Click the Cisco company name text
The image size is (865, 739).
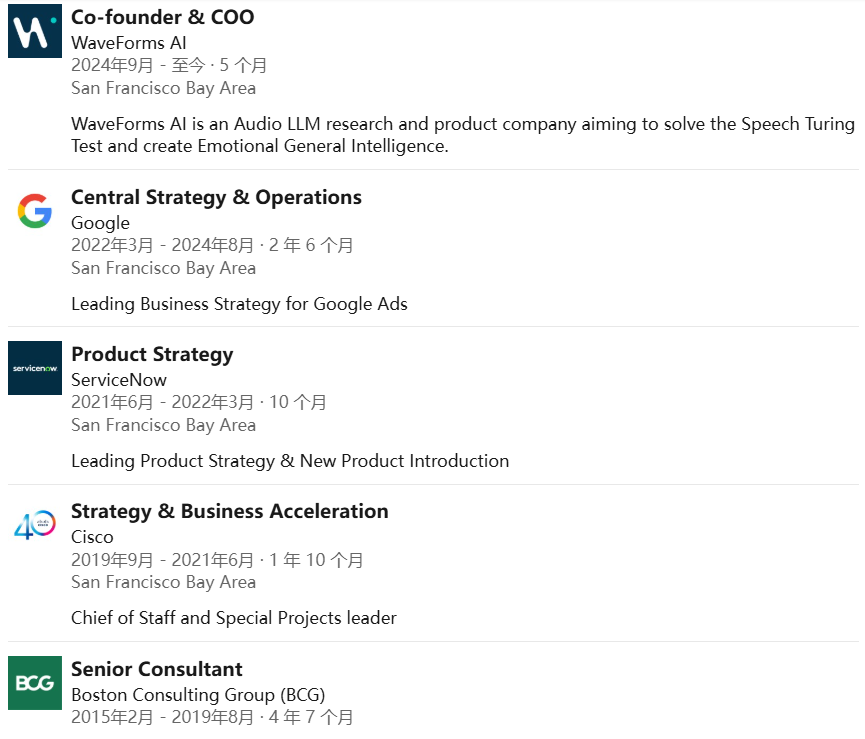92,537
